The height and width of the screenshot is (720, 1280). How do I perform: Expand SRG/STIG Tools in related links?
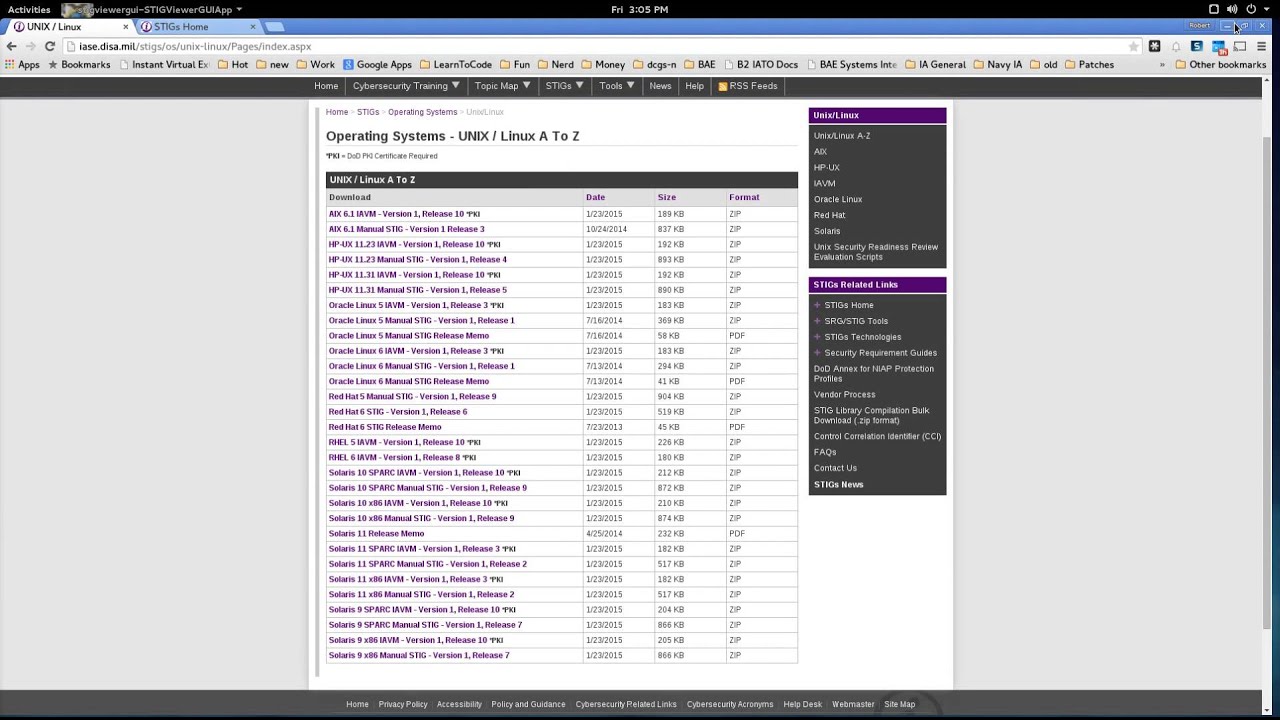817,321
